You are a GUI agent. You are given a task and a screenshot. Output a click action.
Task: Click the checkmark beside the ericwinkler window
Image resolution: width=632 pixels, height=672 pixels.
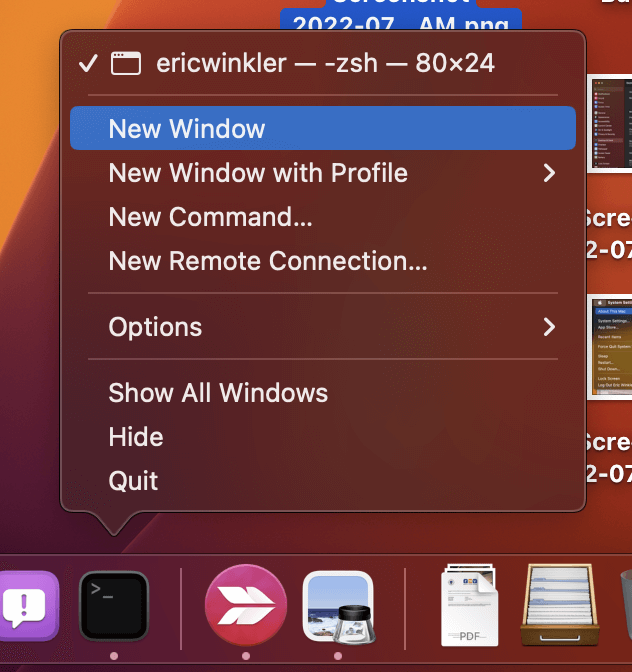click(88, 63)
